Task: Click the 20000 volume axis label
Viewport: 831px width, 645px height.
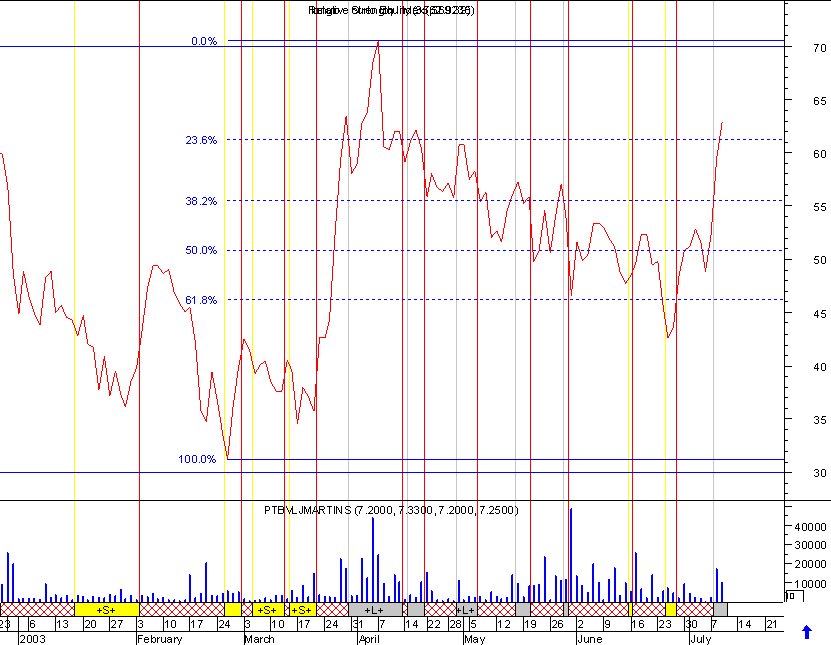Action: tap(810, 564)
